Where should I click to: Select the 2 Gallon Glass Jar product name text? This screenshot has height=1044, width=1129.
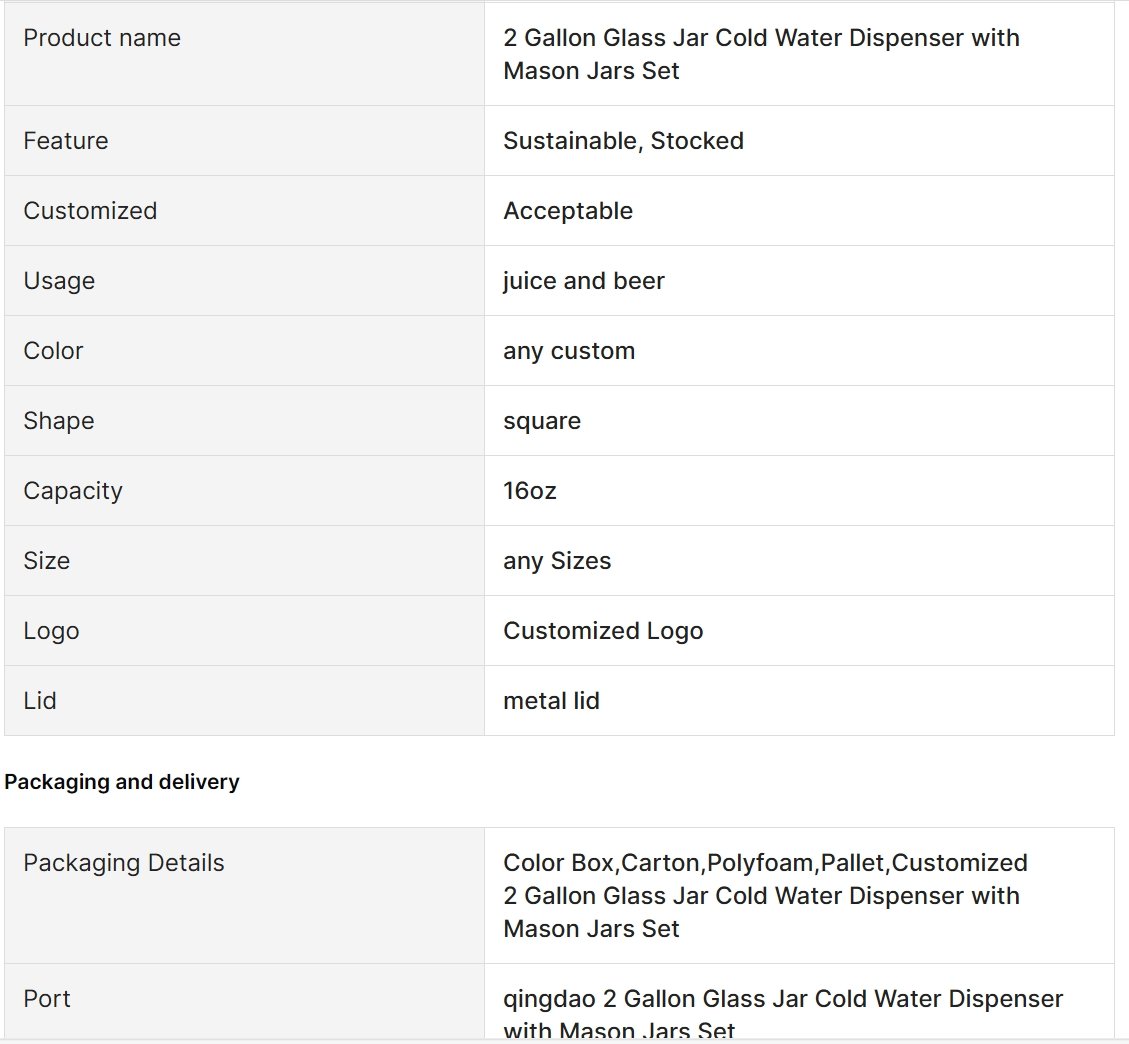coord(761,54)
